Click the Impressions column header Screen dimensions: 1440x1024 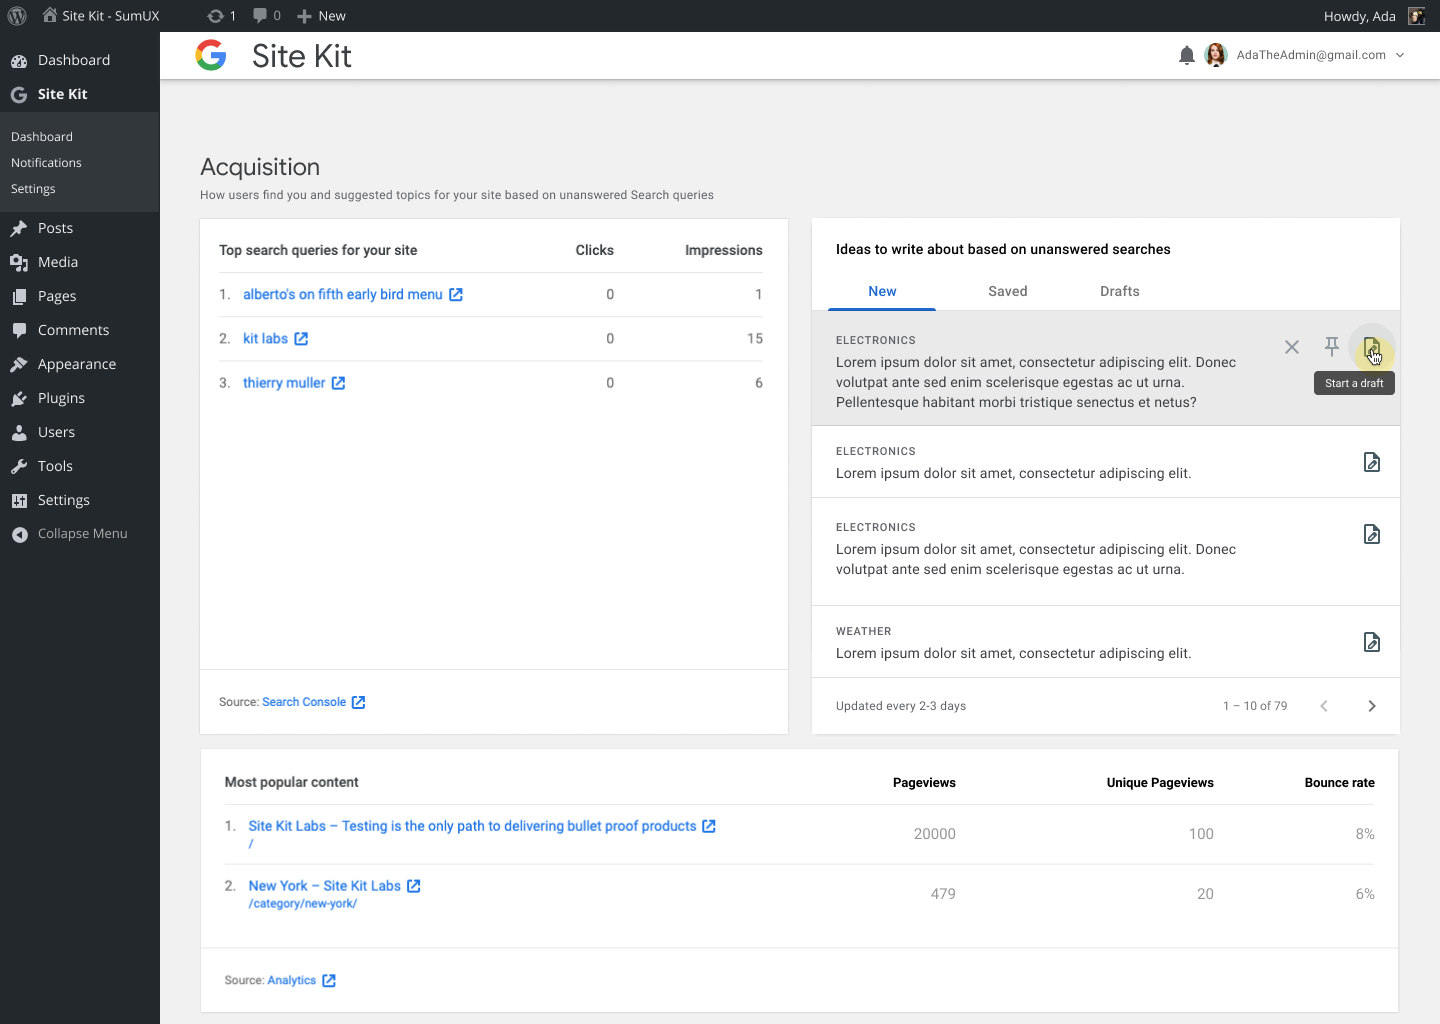(x=723, y=250)
